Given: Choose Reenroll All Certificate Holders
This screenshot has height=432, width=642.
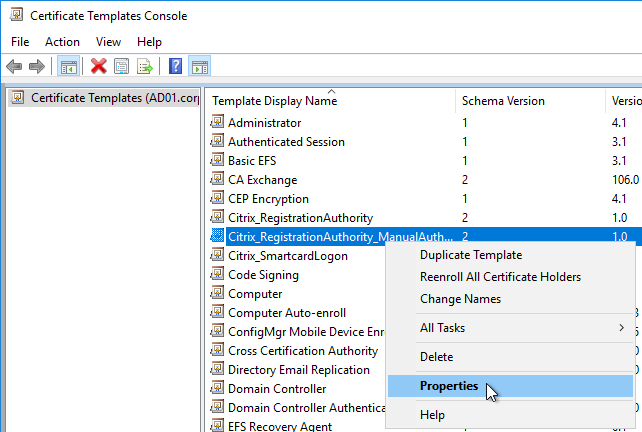Looking at the screenshot, I should pos(500,277).
